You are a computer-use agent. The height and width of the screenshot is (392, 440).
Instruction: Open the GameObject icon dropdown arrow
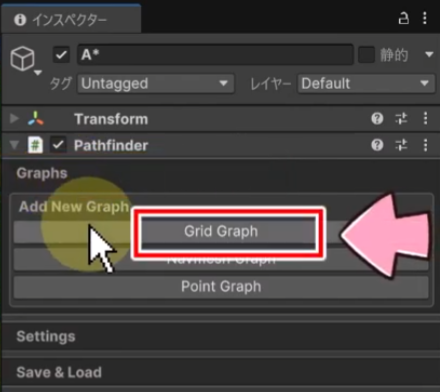(38, 72)
